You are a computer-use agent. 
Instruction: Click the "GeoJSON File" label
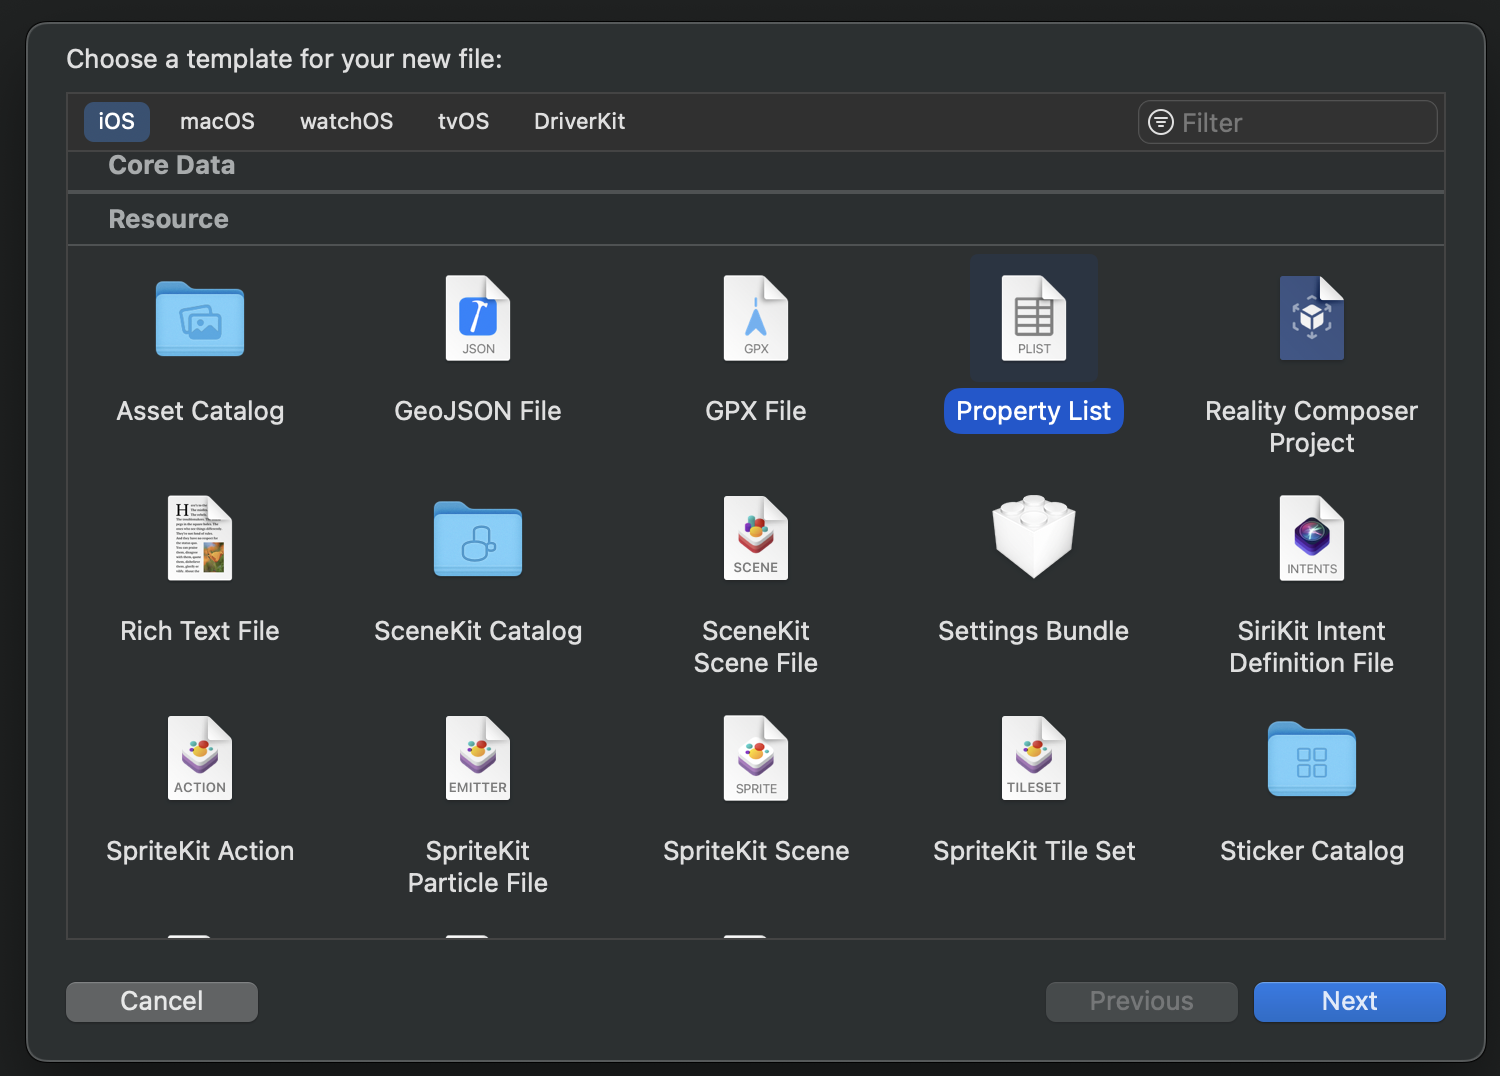[478, 411]
